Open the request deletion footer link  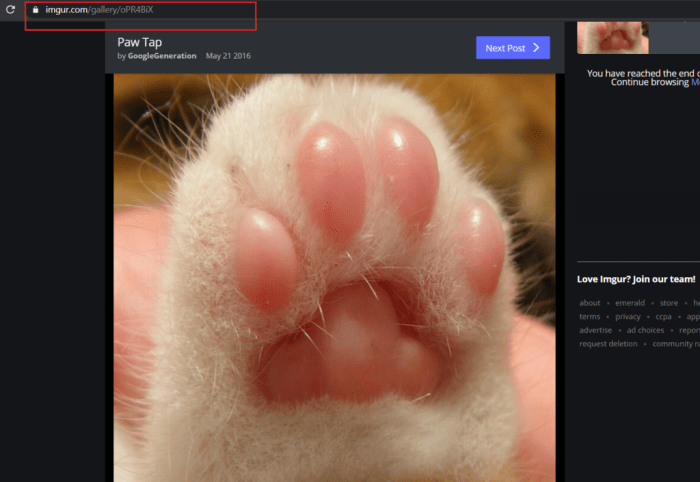point(608,344)
